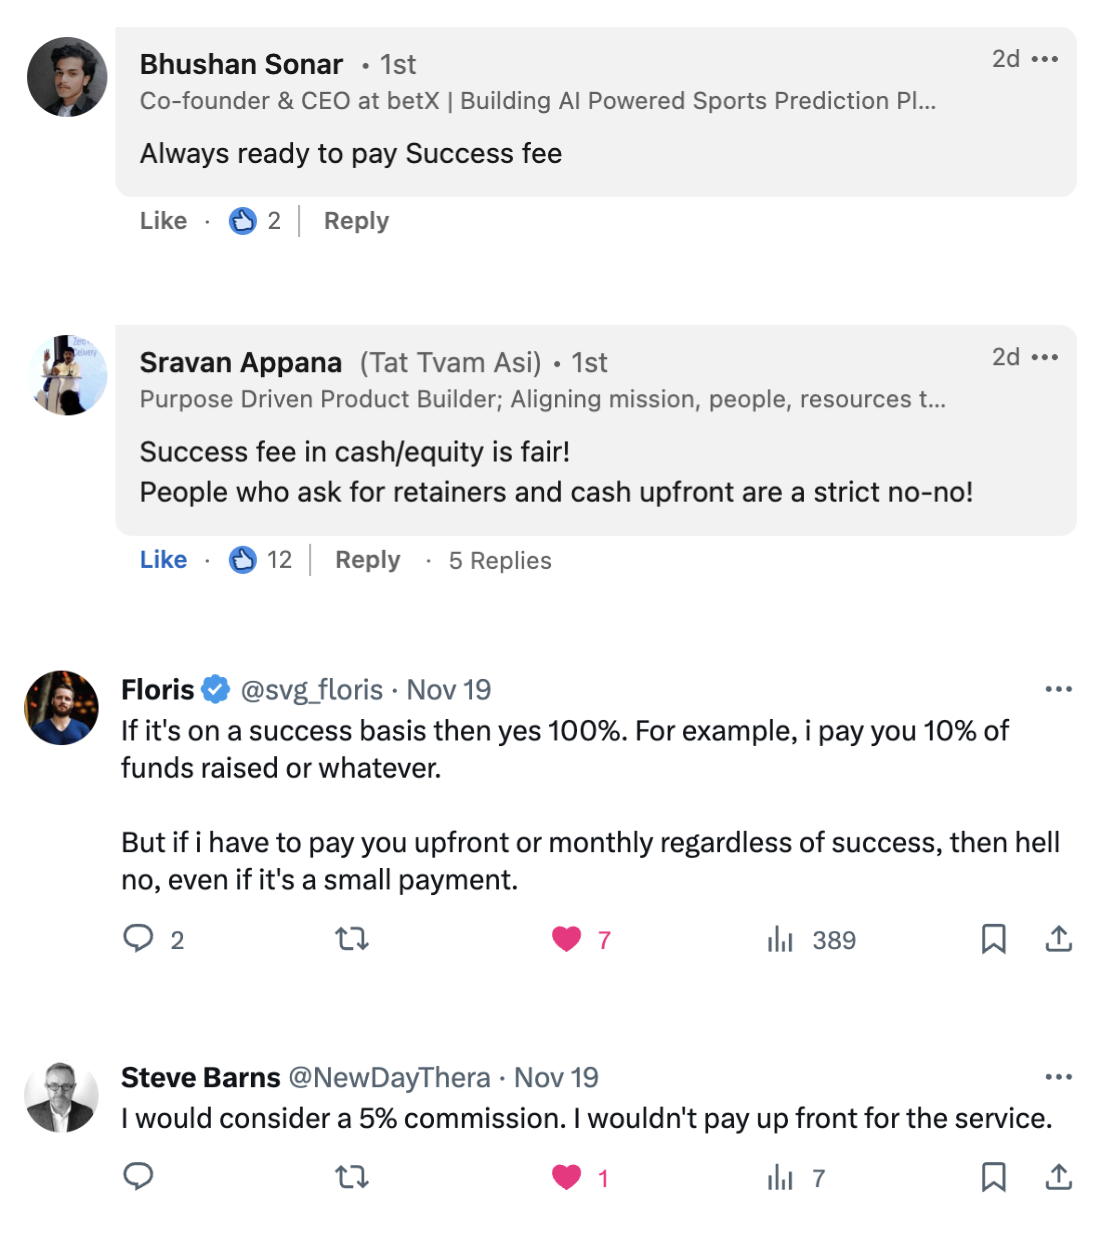This screenshot has height=1234, width=1114.
Task: Retweet Floris's success basis tweet
Action: point(351,938)
